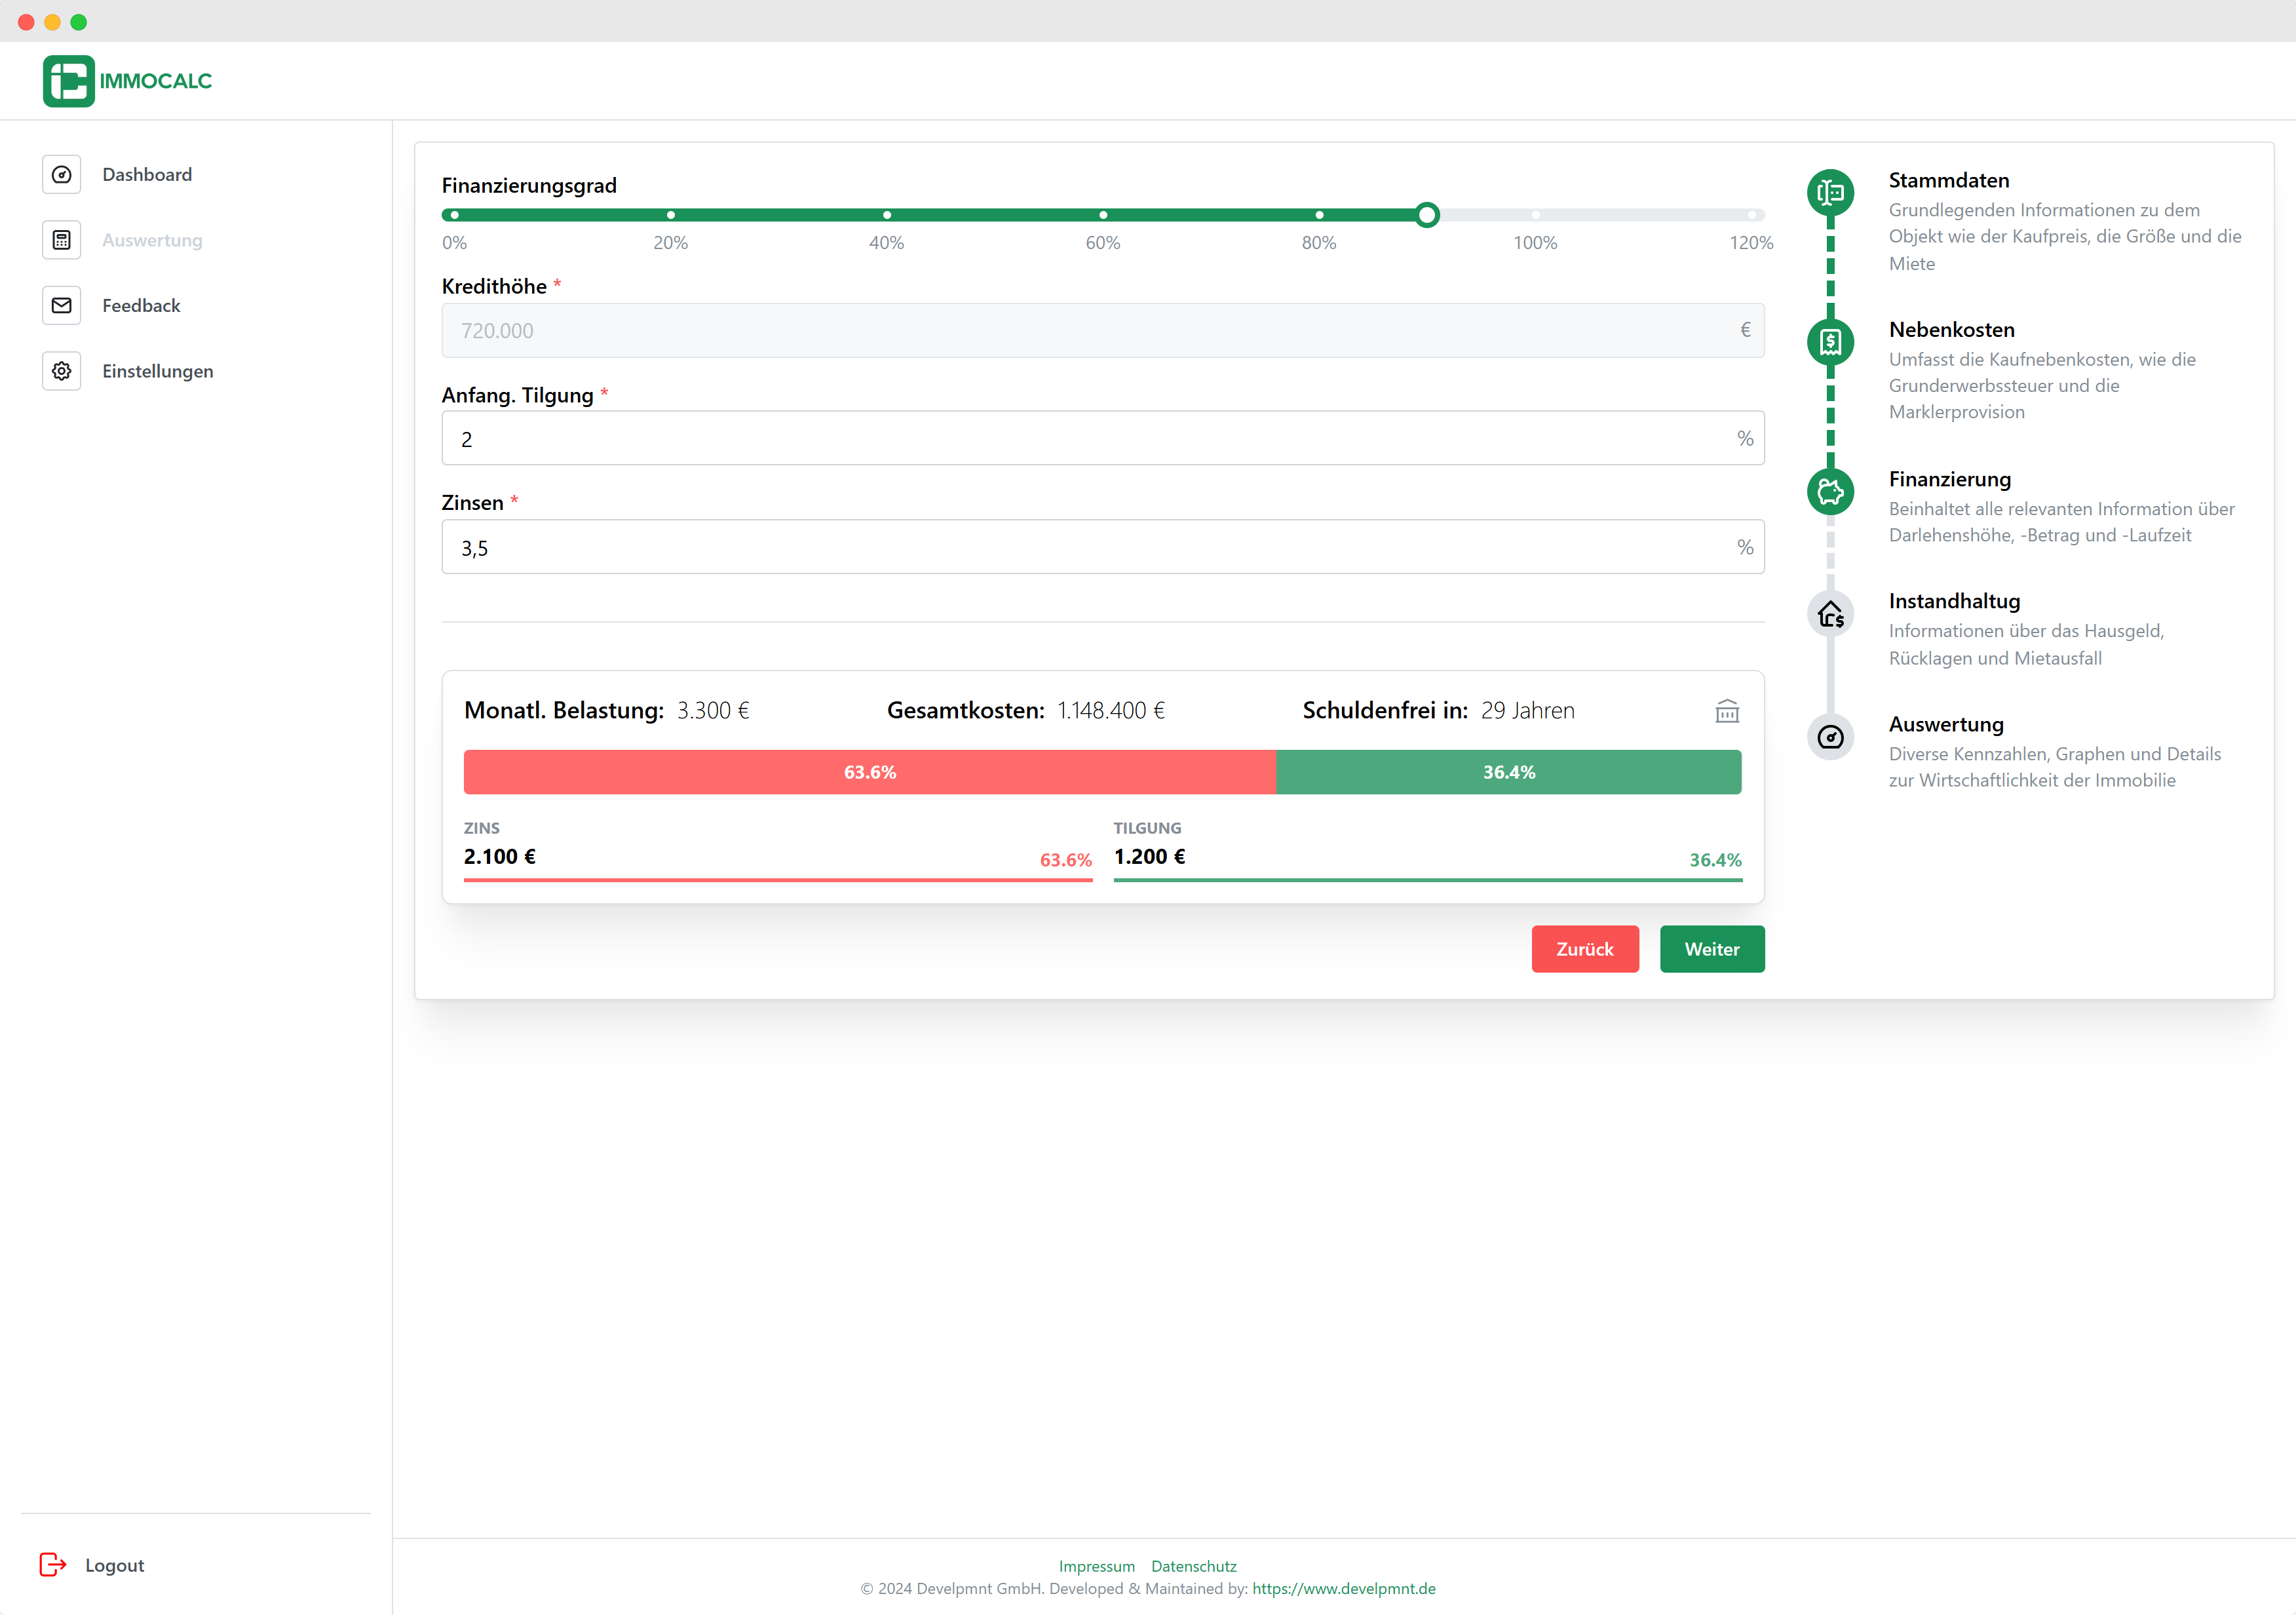Click the bank icon beside Schuldenfrei
Viewport: 2296px width, 1615px height.
point(1728,711)
